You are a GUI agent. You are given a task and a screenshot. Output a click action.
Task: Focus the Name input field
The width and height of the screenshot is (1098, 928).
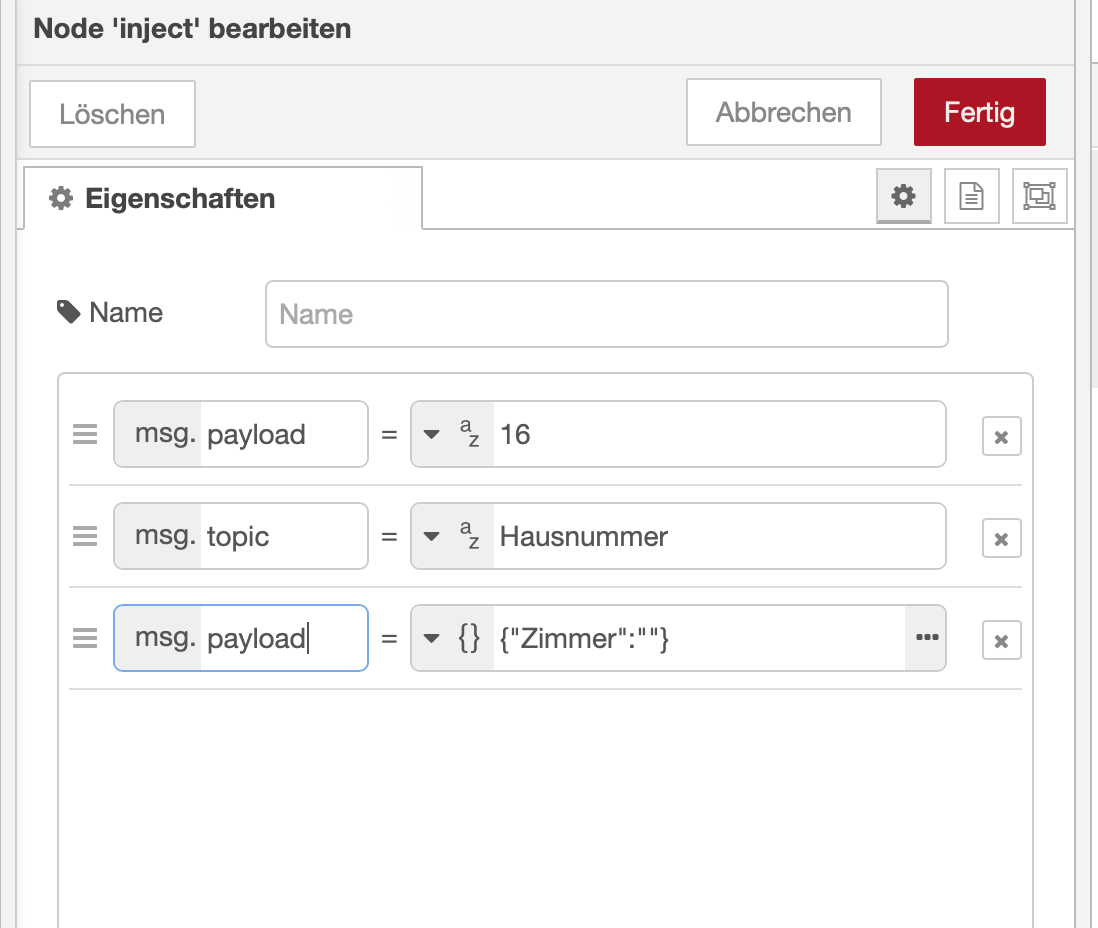point(606,314)
